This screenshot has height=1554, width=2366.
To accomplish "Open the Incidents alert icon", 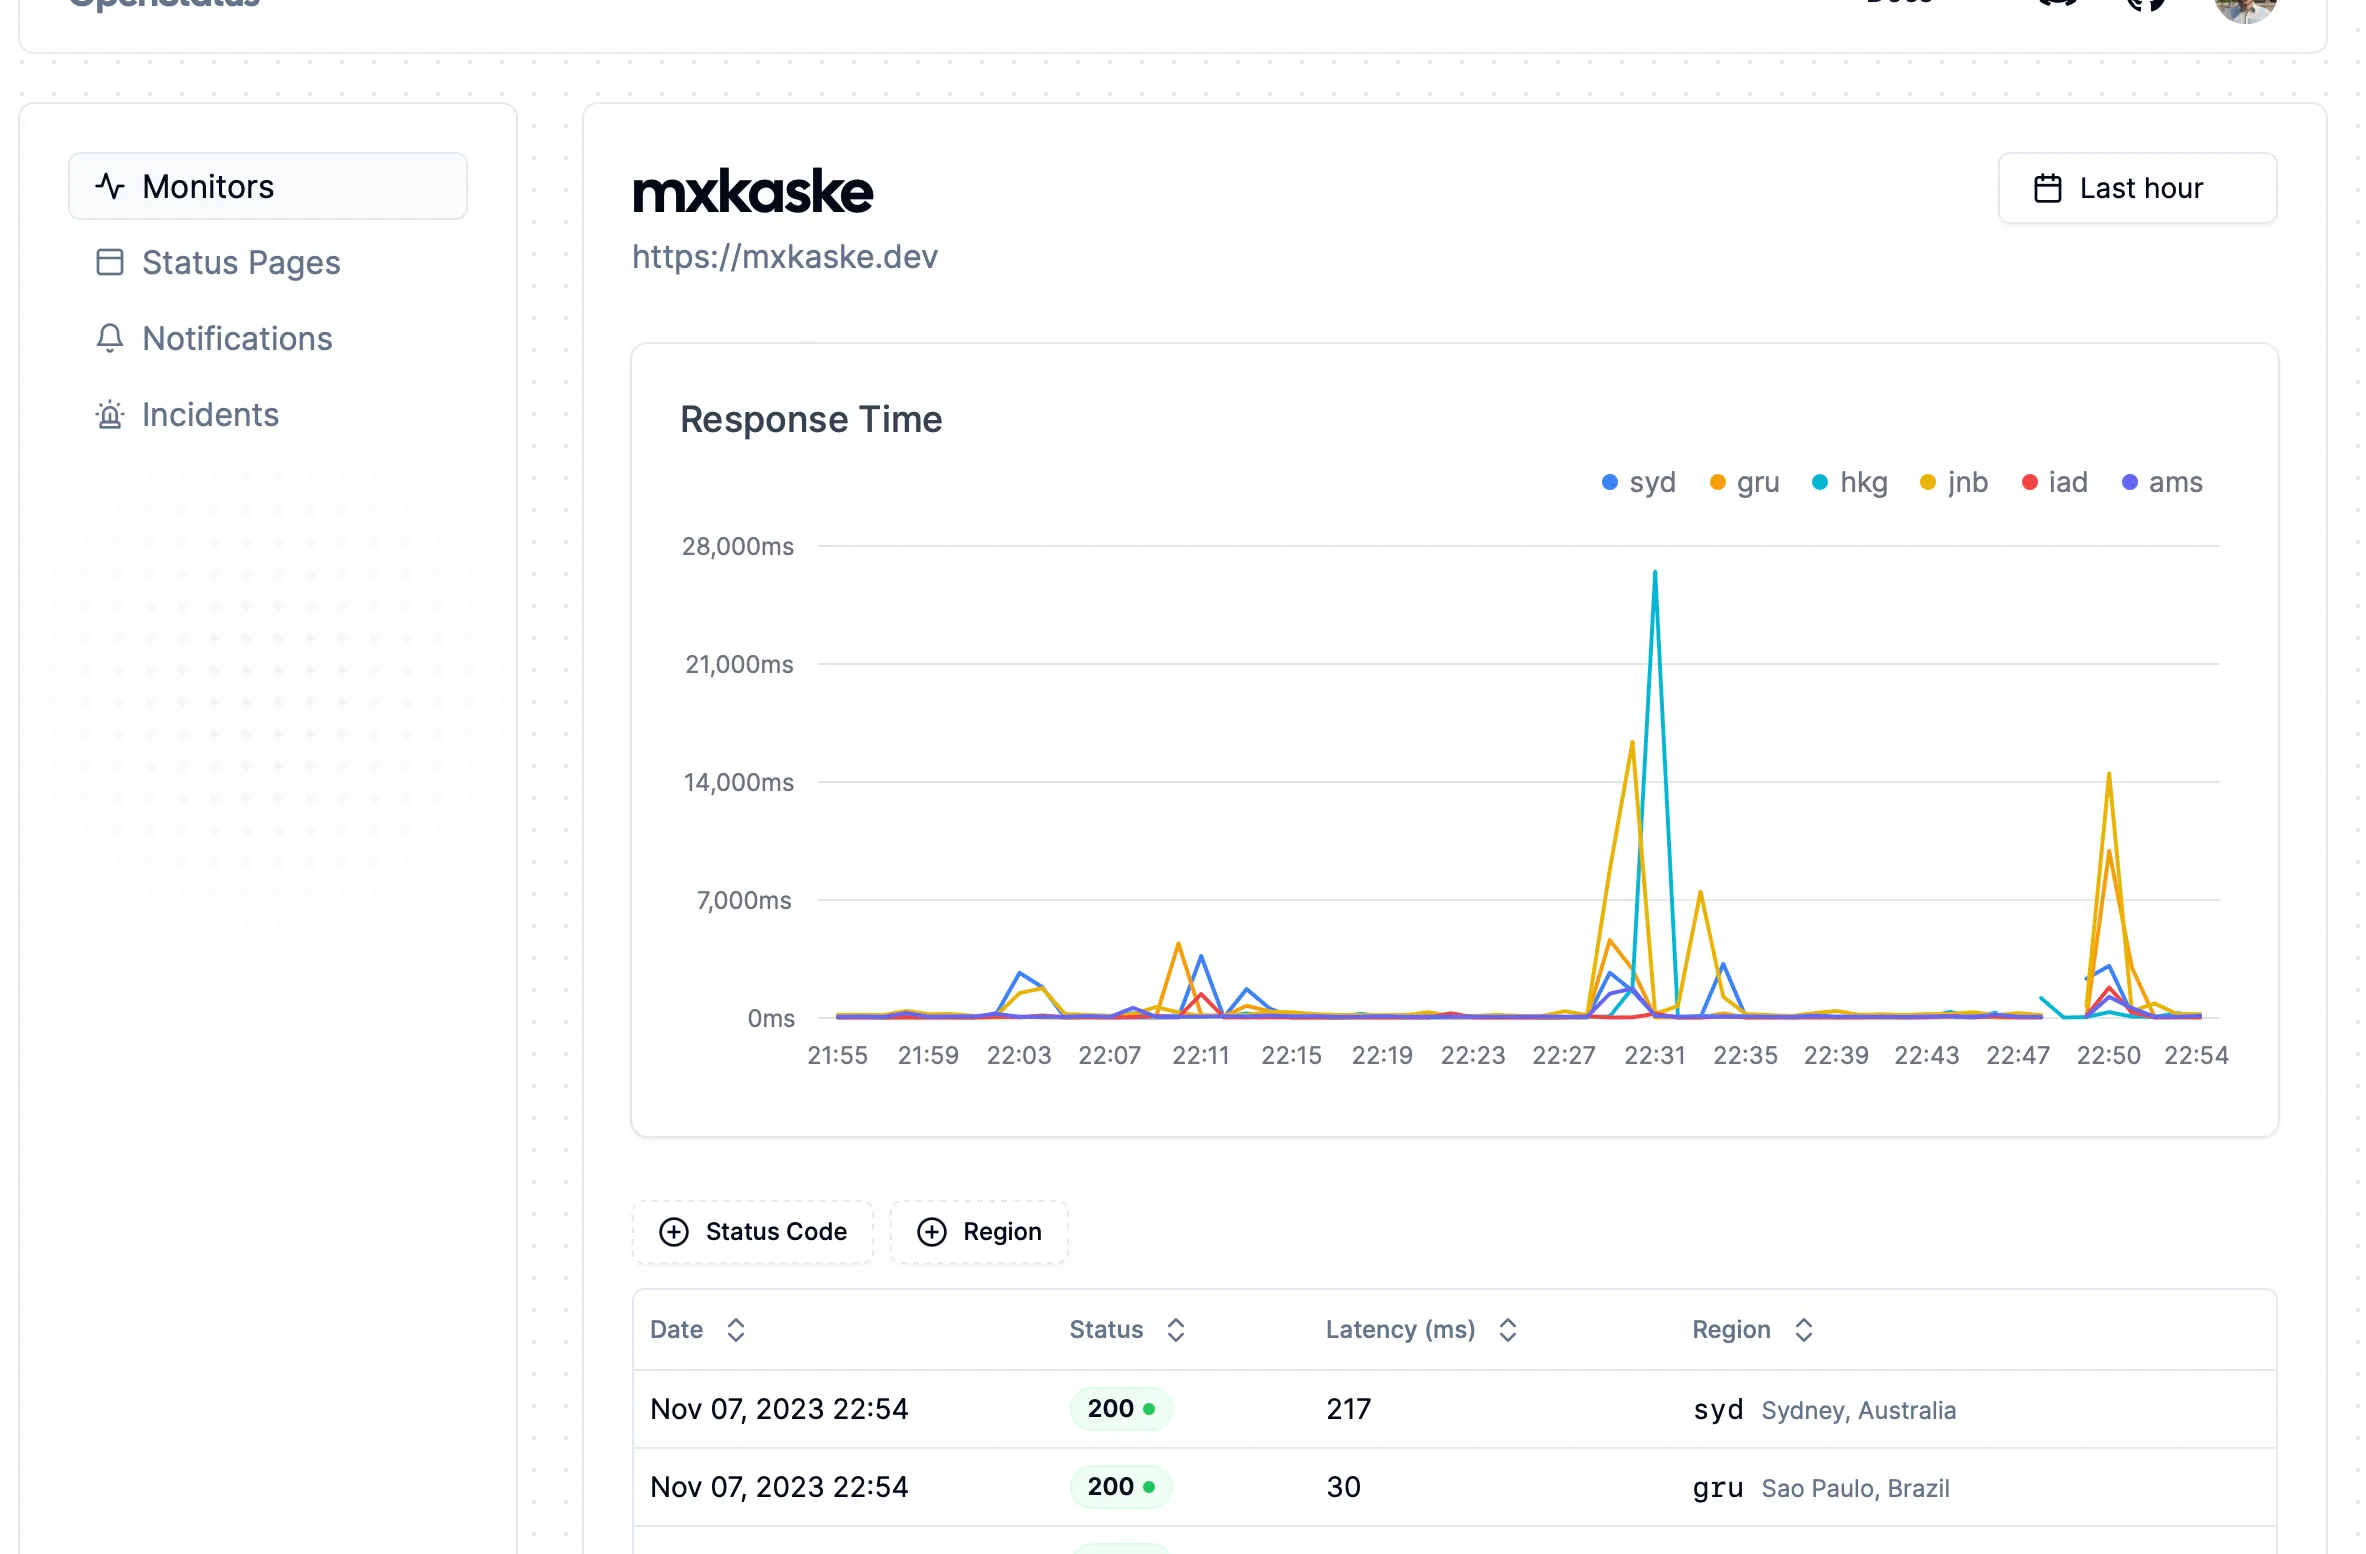I will point(109,415).
